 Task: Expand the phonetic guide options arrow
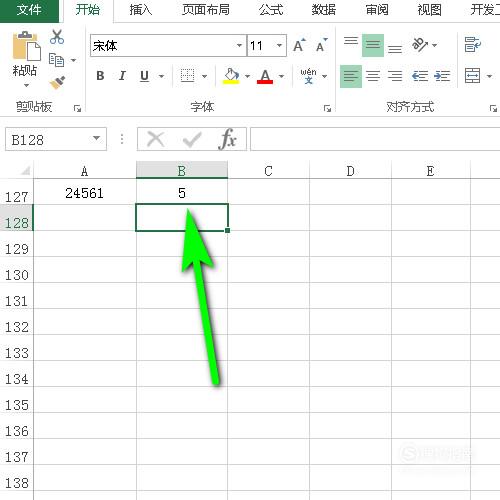[324, 76]
